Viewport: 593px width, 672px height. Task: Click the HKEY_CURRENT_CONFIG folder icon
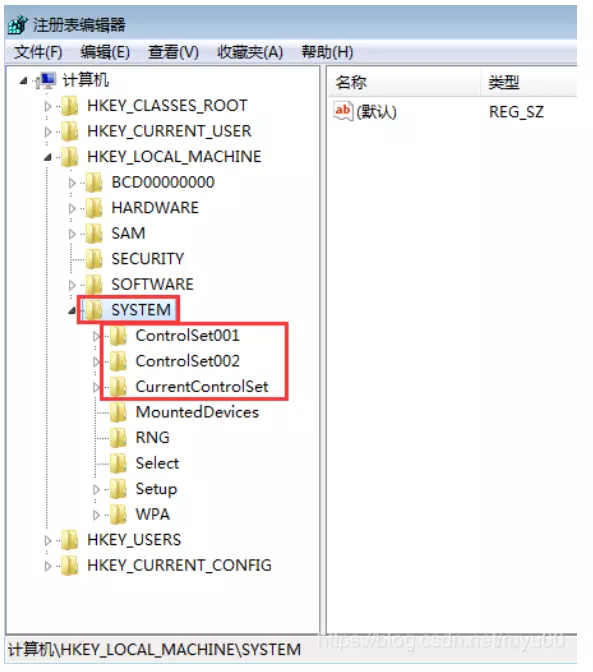point(70,566)
